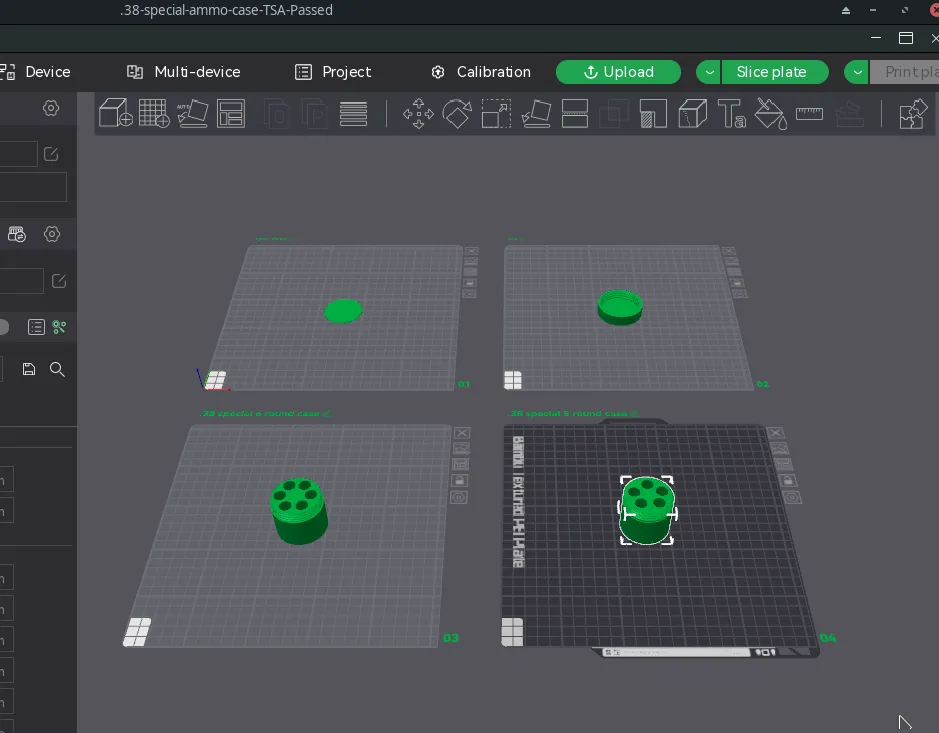Select the Move tool
This screenshot has width=939, height=733.
pos(418,113)
